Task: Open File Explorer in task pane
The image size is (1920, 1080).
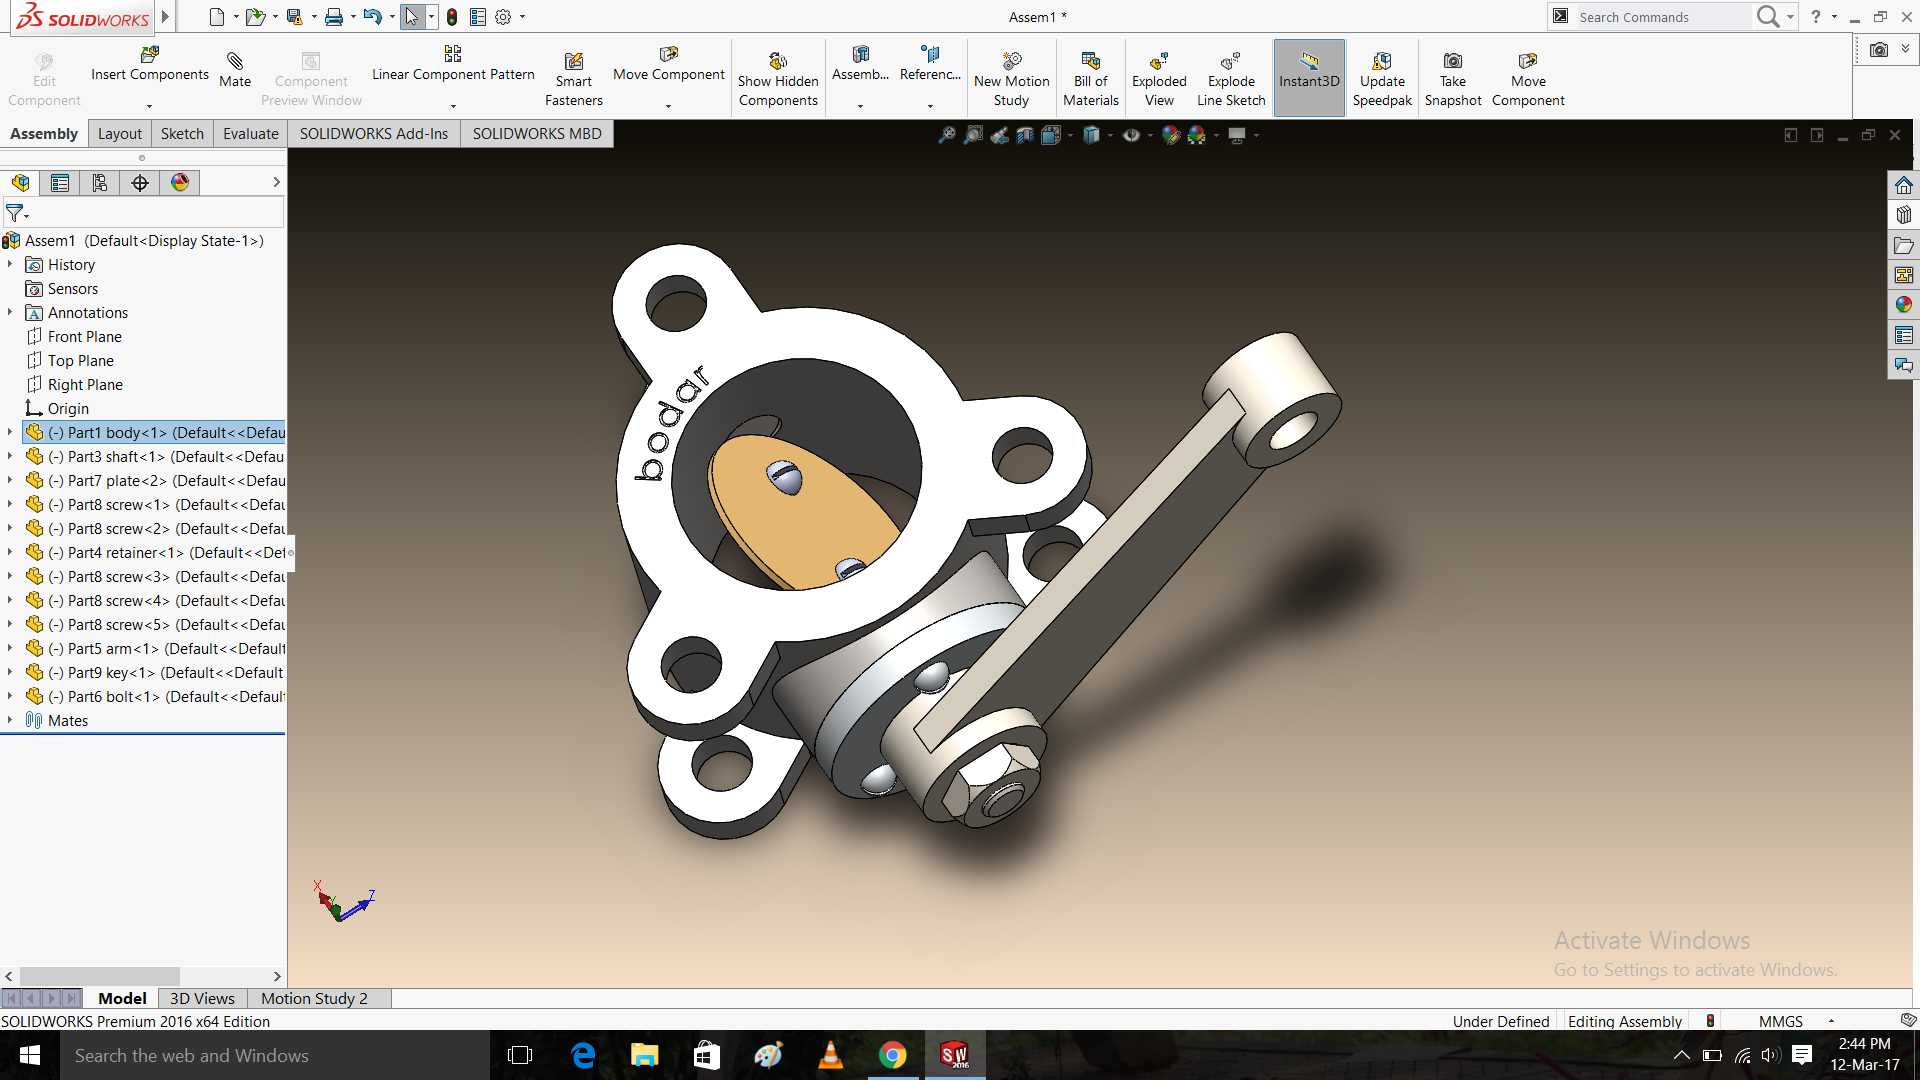Action: pos(1903,245)
